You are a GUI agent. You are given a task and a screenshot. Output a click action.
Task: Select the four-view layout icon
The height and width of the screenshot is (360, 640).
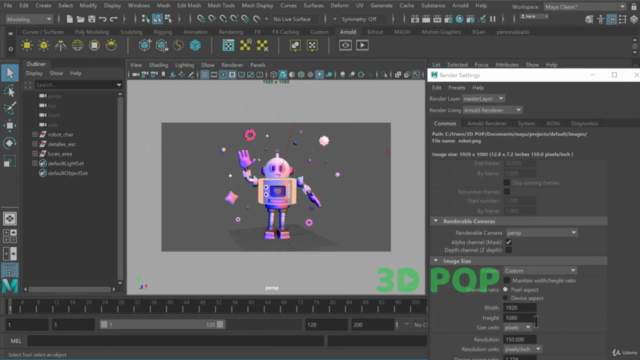tap(10, 236)
